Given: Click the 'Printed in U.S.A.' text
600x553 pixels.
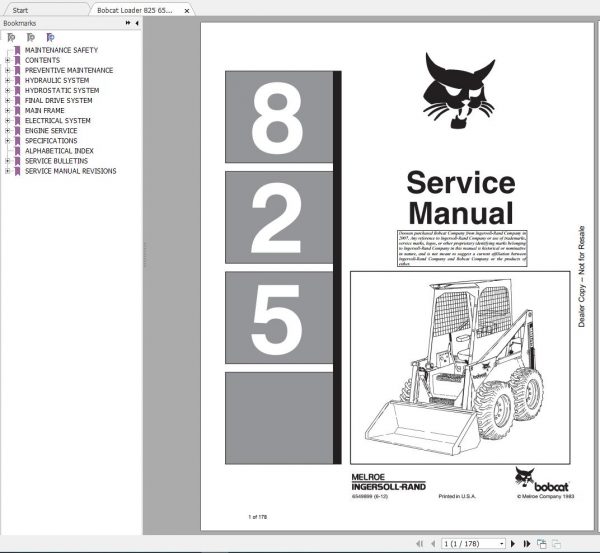Looking at the screenshot, I should [457, 496].
